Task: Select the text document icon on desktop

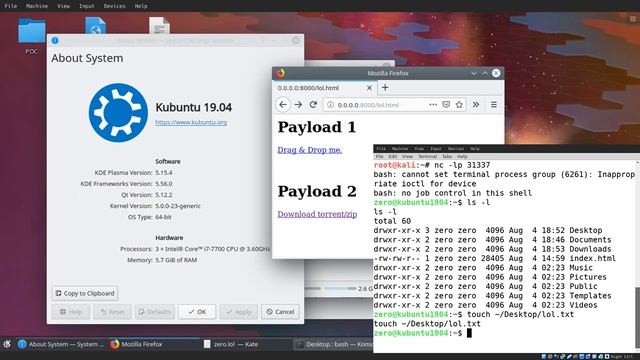Action: point(159,25)
